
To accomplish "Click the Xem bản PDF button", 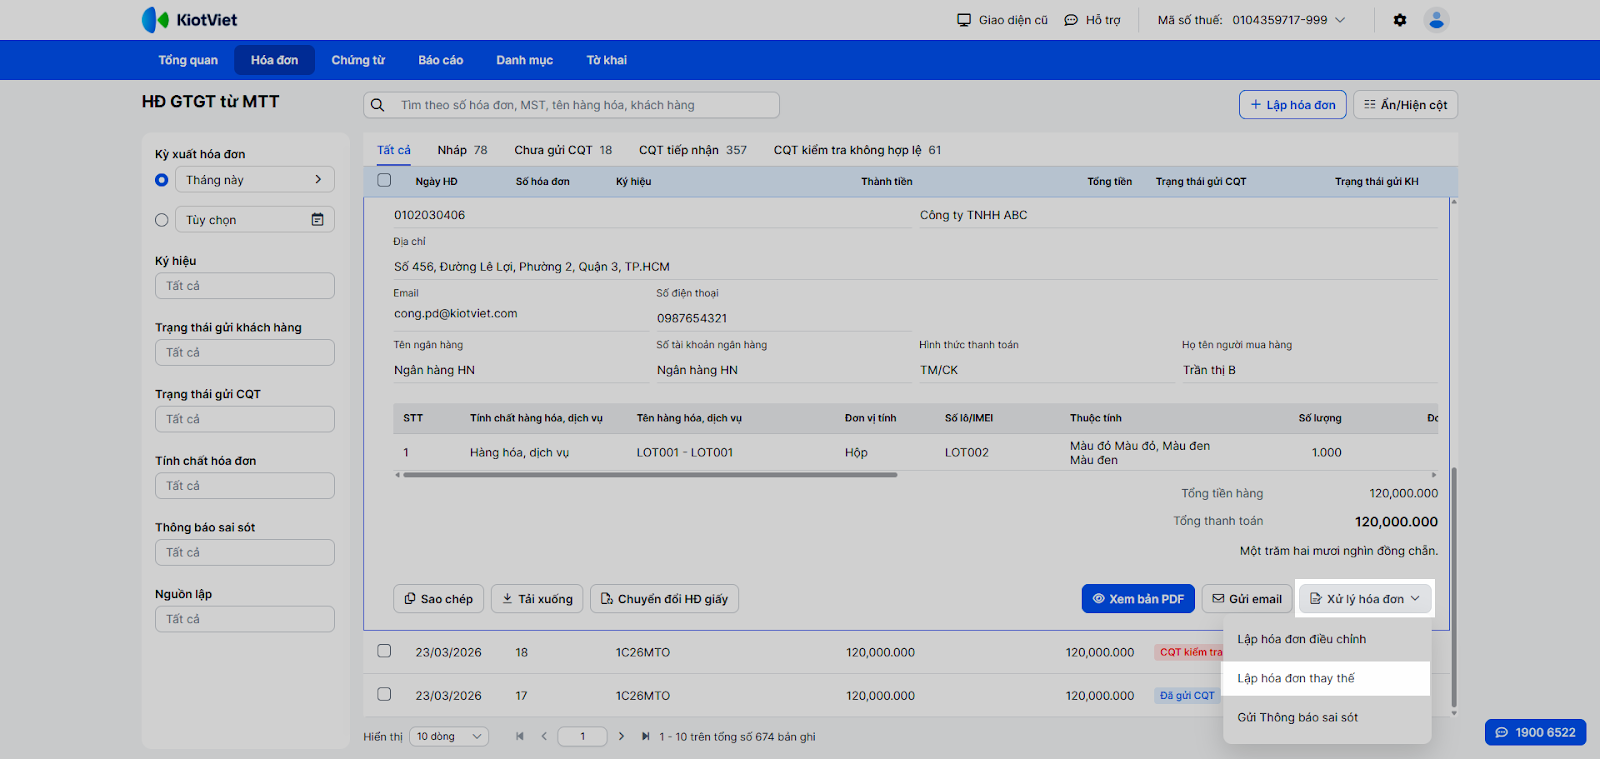I will [1137, 599].
